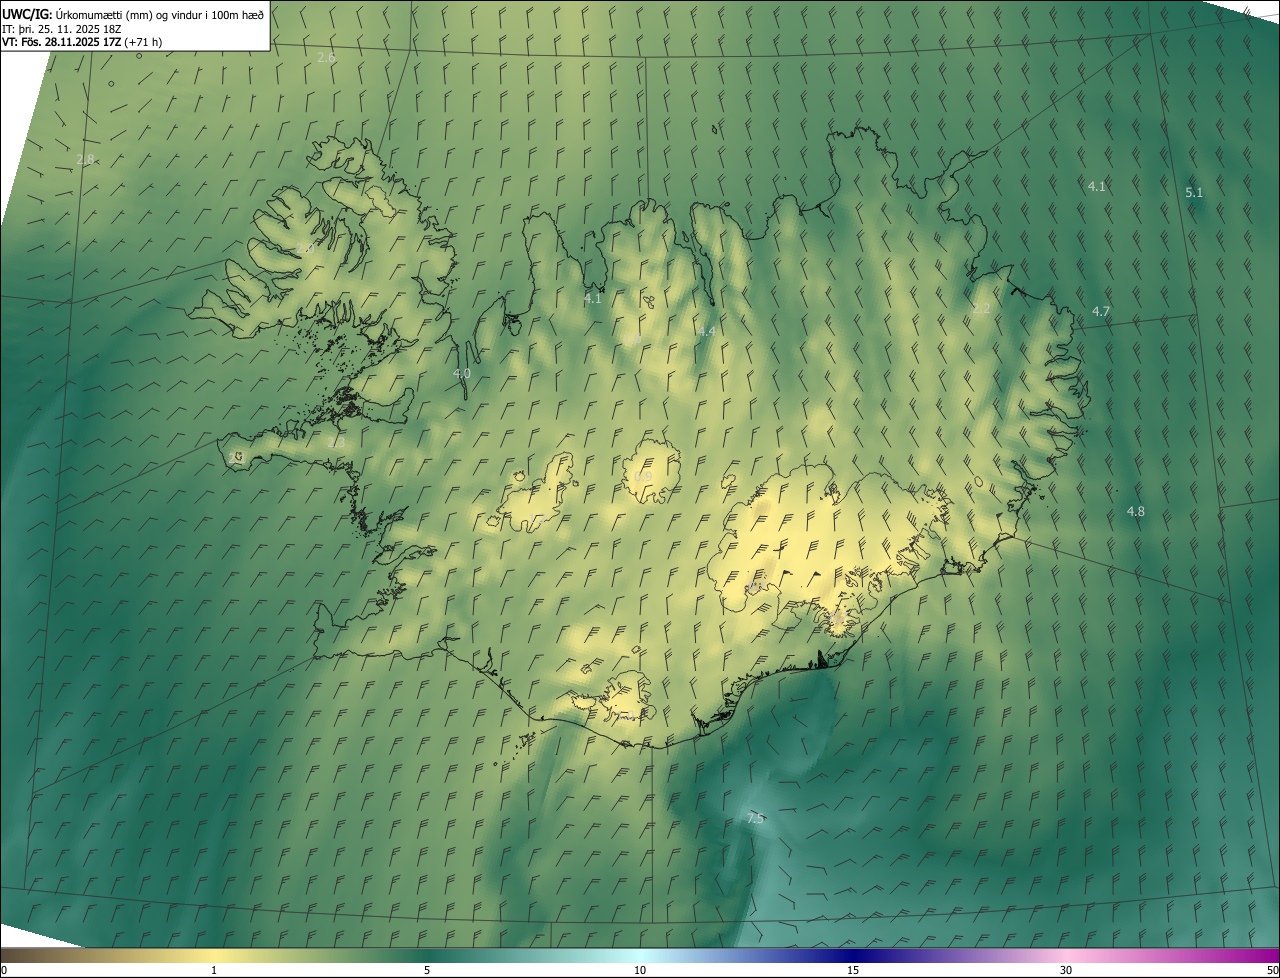Click the 4.0 value label on the map

(461, 373)
